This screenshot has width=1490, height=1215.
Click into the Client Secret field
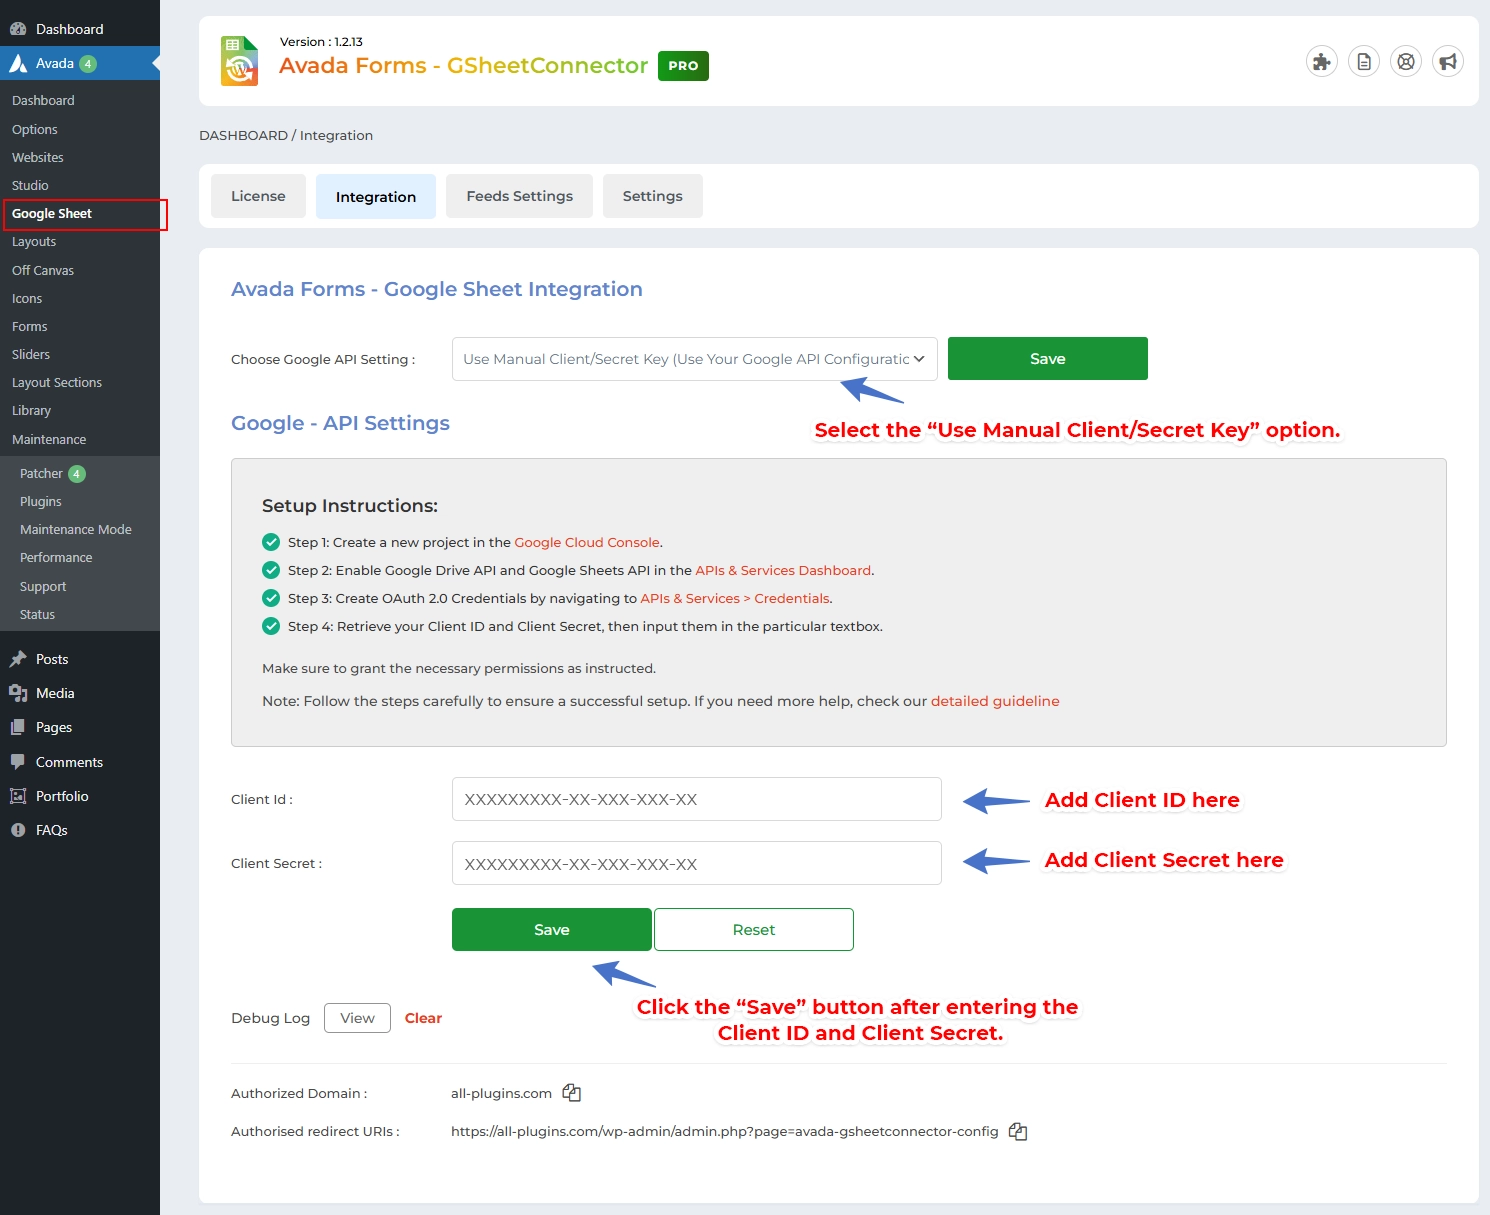pos(696,863)
